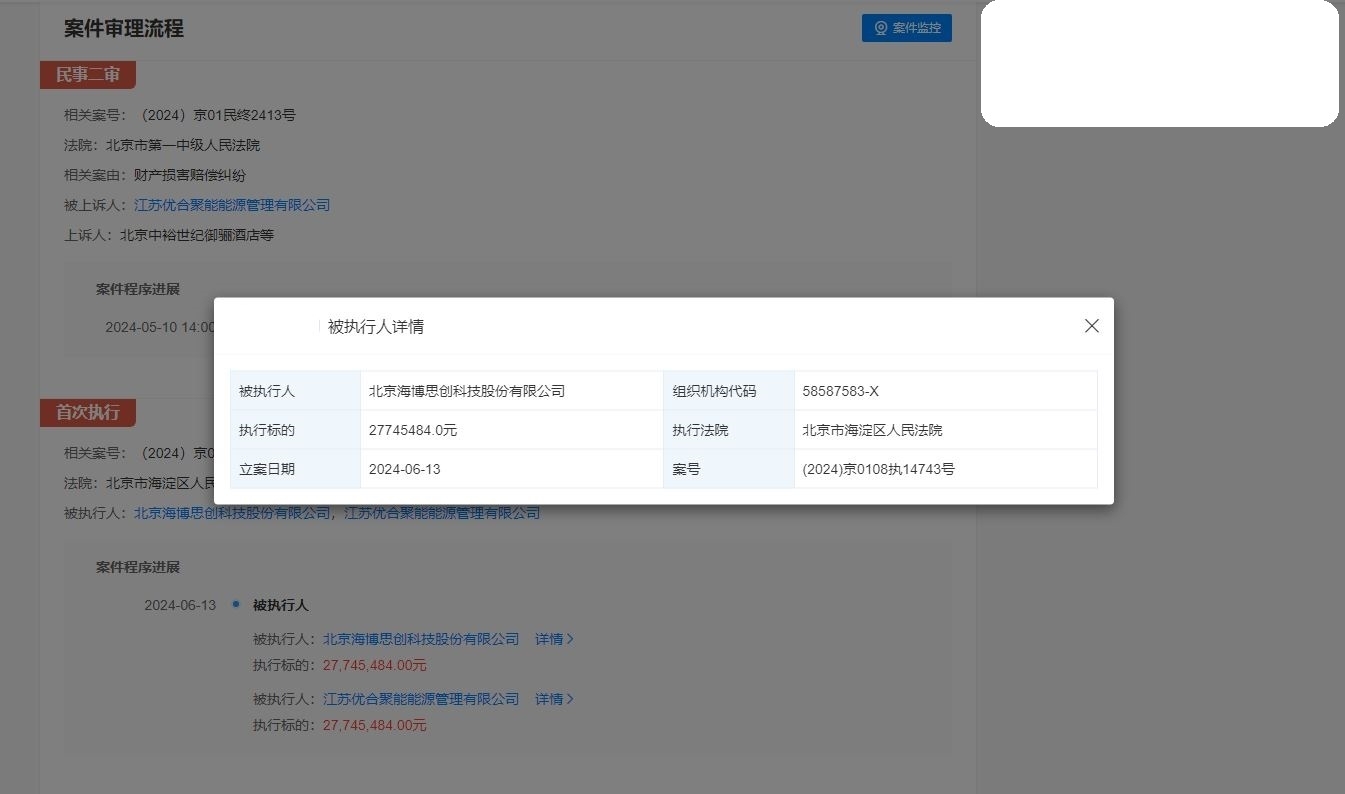Click the 执行法院 label cell
This screenshot has width=1345, height=794.
point(729,430)
